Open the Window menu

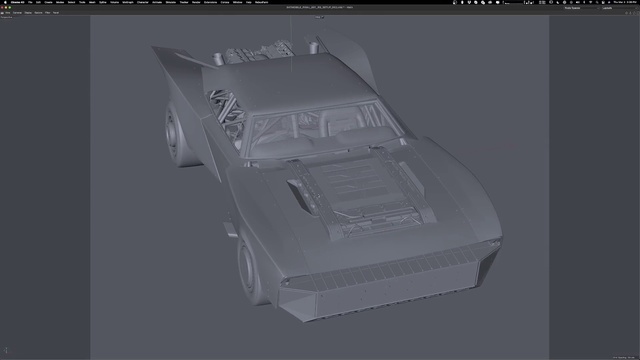point(238,2)
